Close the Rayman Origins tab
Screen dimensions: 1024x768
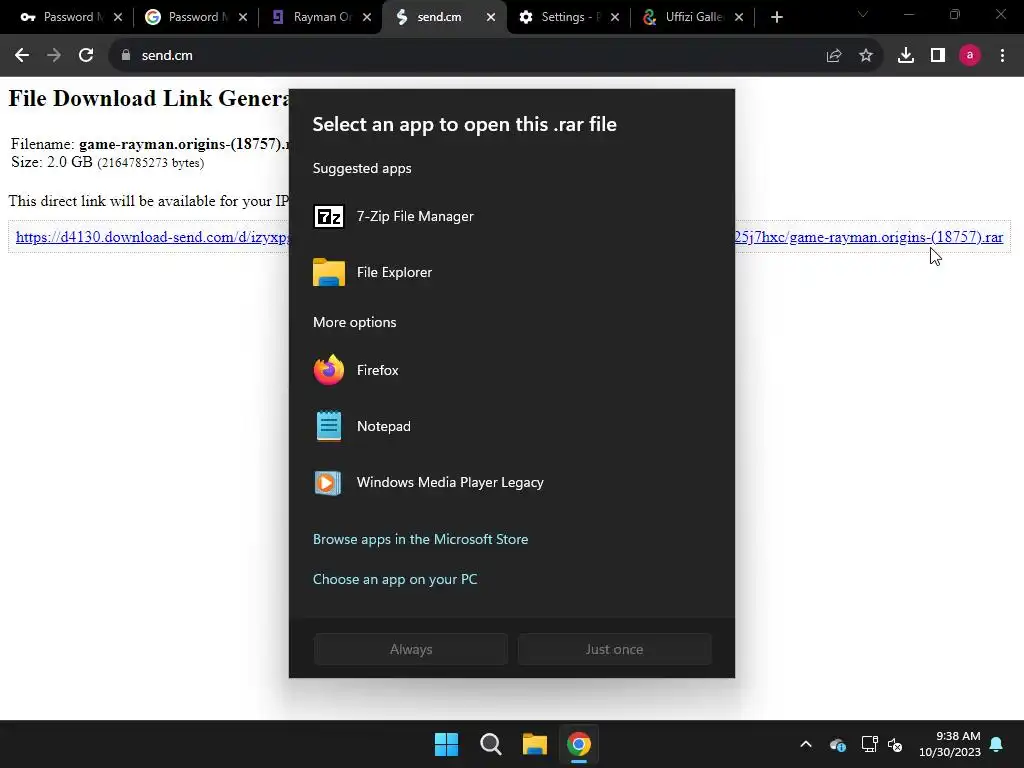[x=367, y=17]
